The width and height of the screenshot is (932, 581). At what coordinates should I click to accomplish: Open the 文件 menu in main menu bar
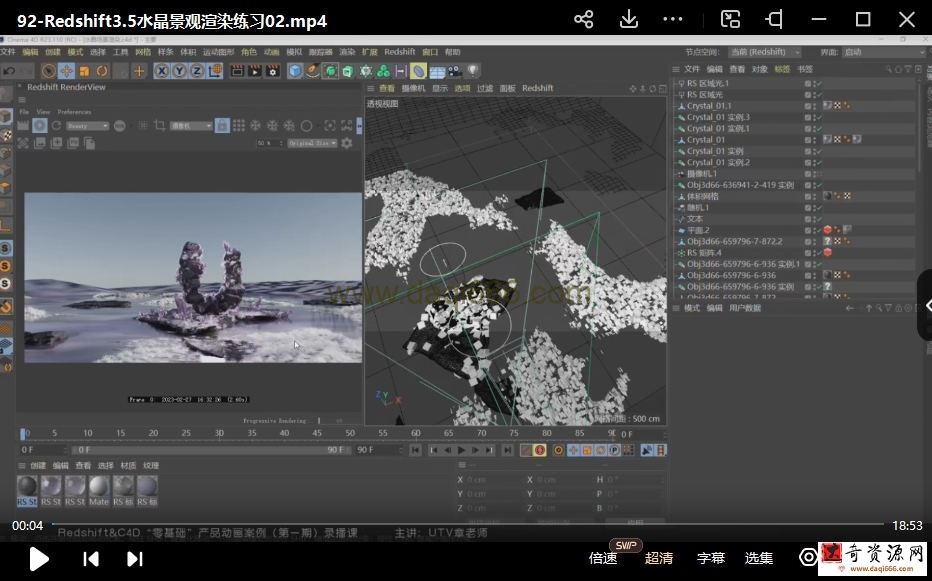coord(8,52)
